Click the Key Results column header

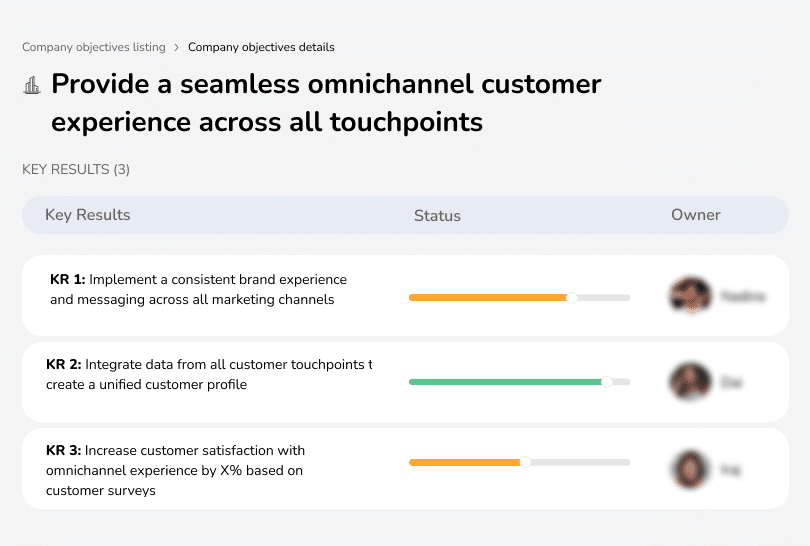(88, 215)
